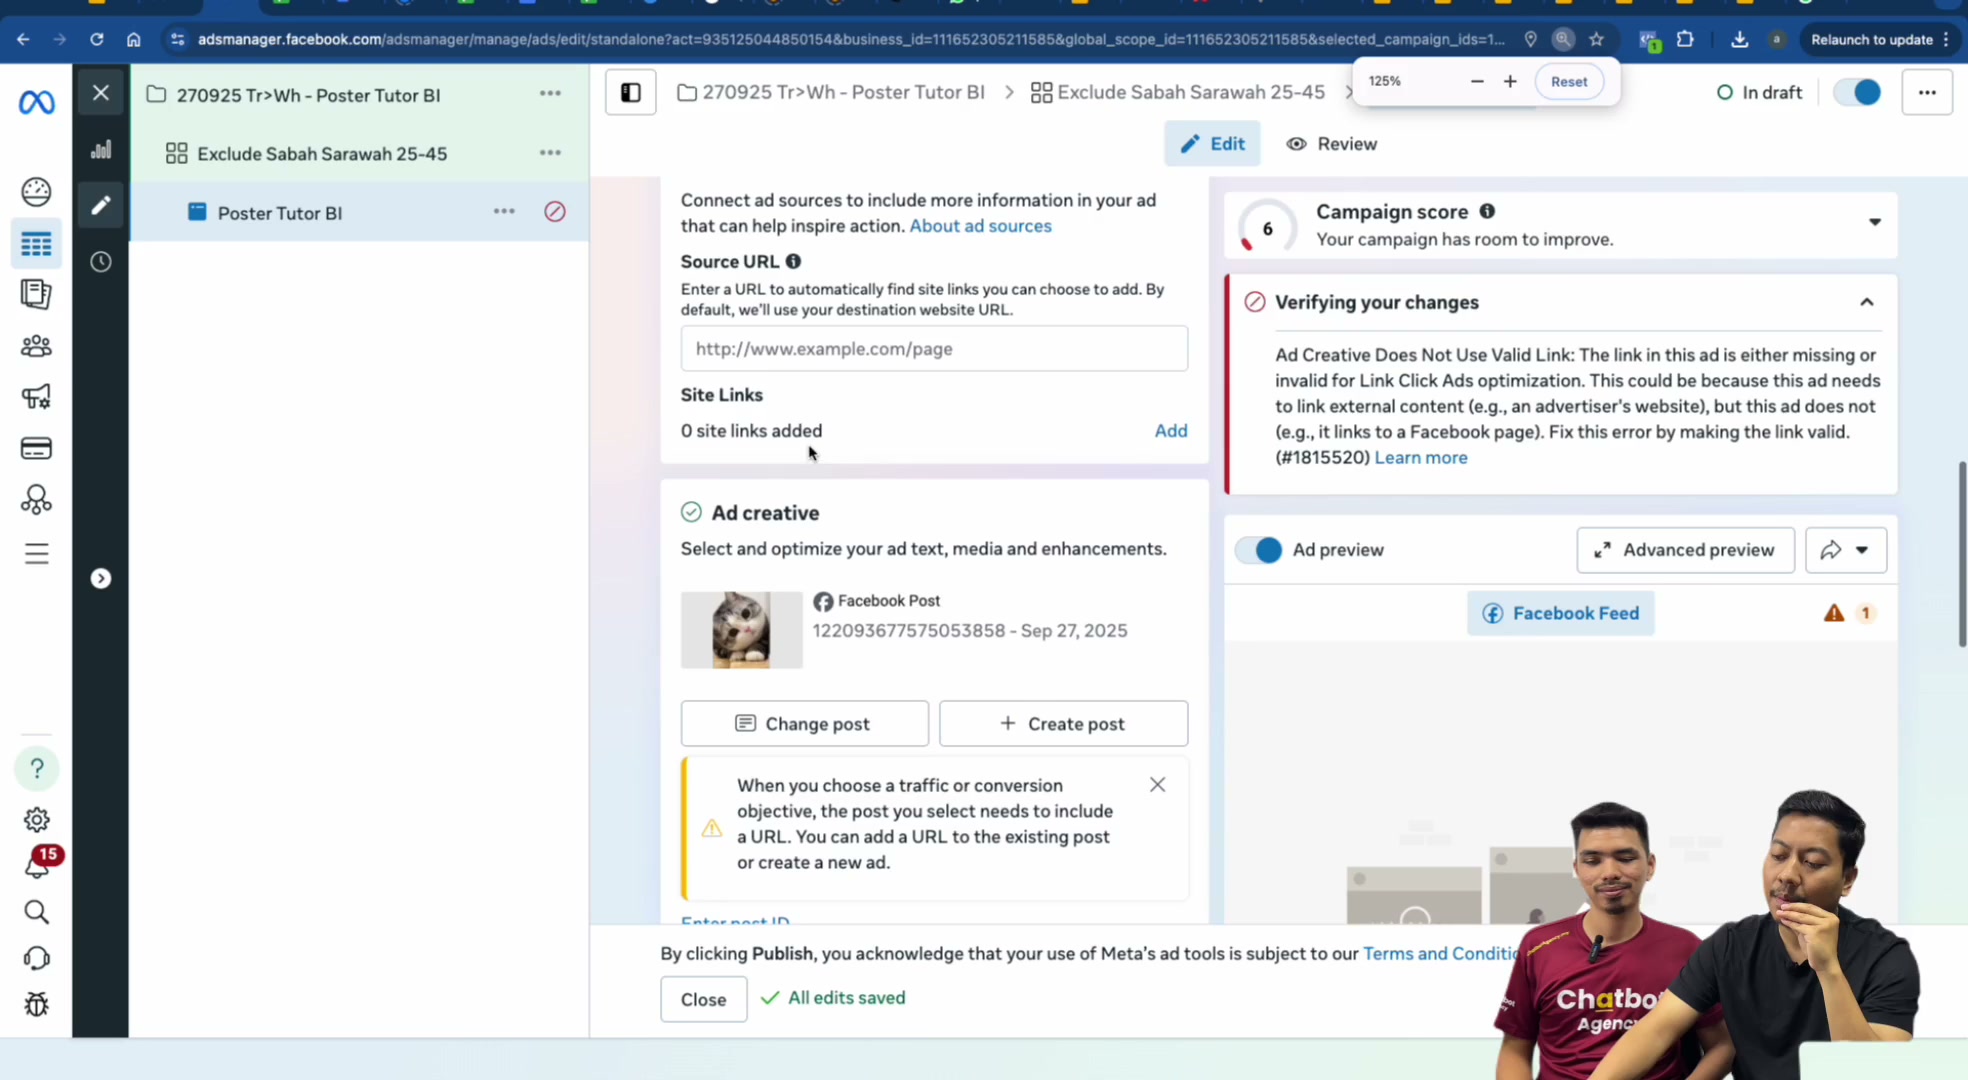
Task: Open the Advertising megaphone icon
Action: [36, 397]
